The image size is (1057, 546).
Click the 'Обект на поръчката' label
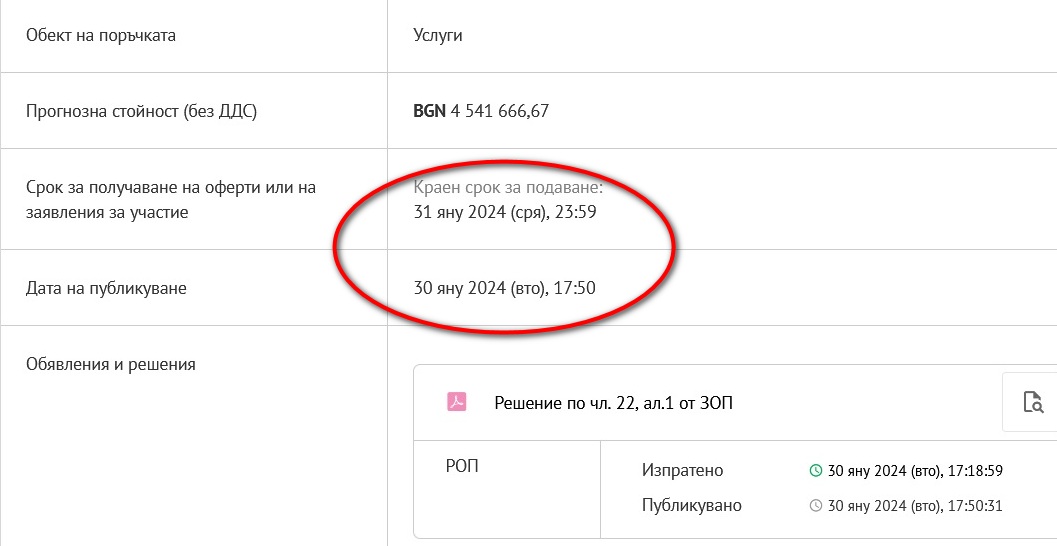101,36
